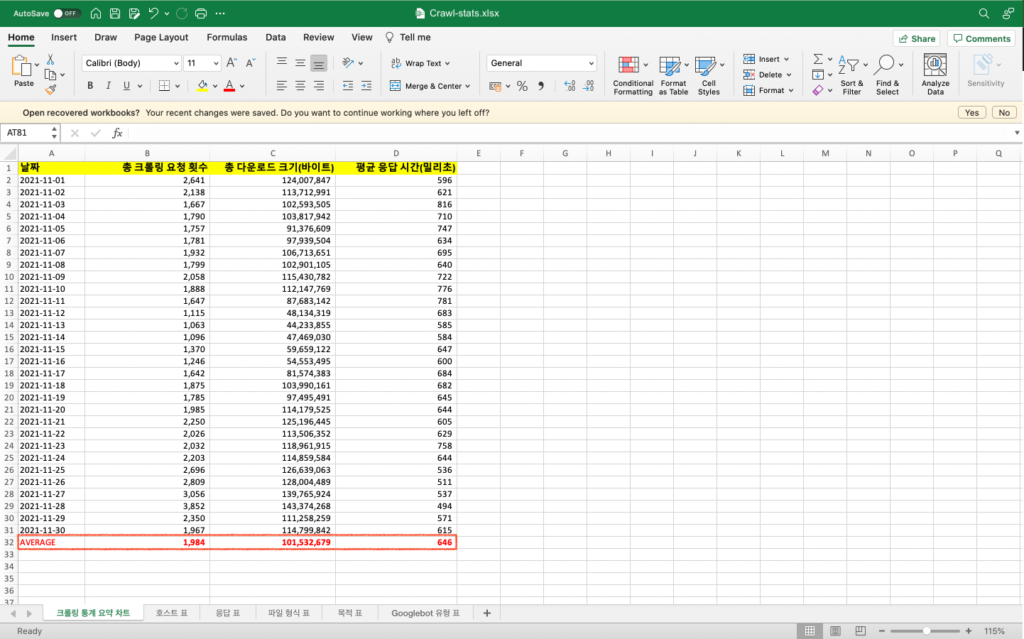
Task: Open Cell Styles gallery
Action: (x=709, y=76)
